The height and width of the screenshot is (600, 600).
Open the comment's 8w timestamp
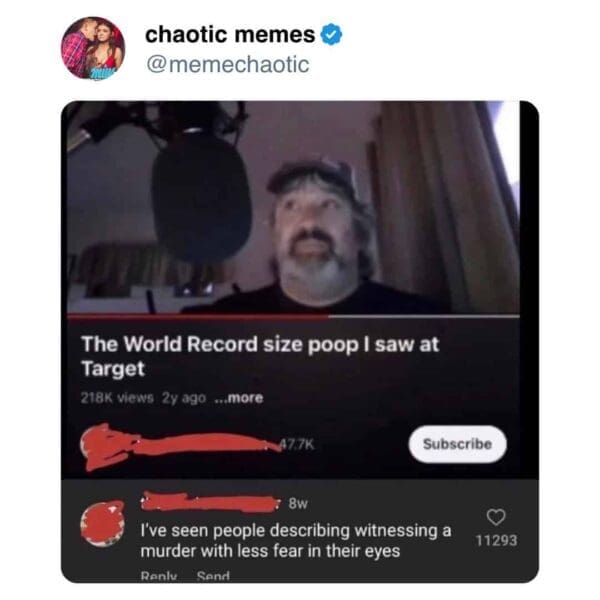298,504
